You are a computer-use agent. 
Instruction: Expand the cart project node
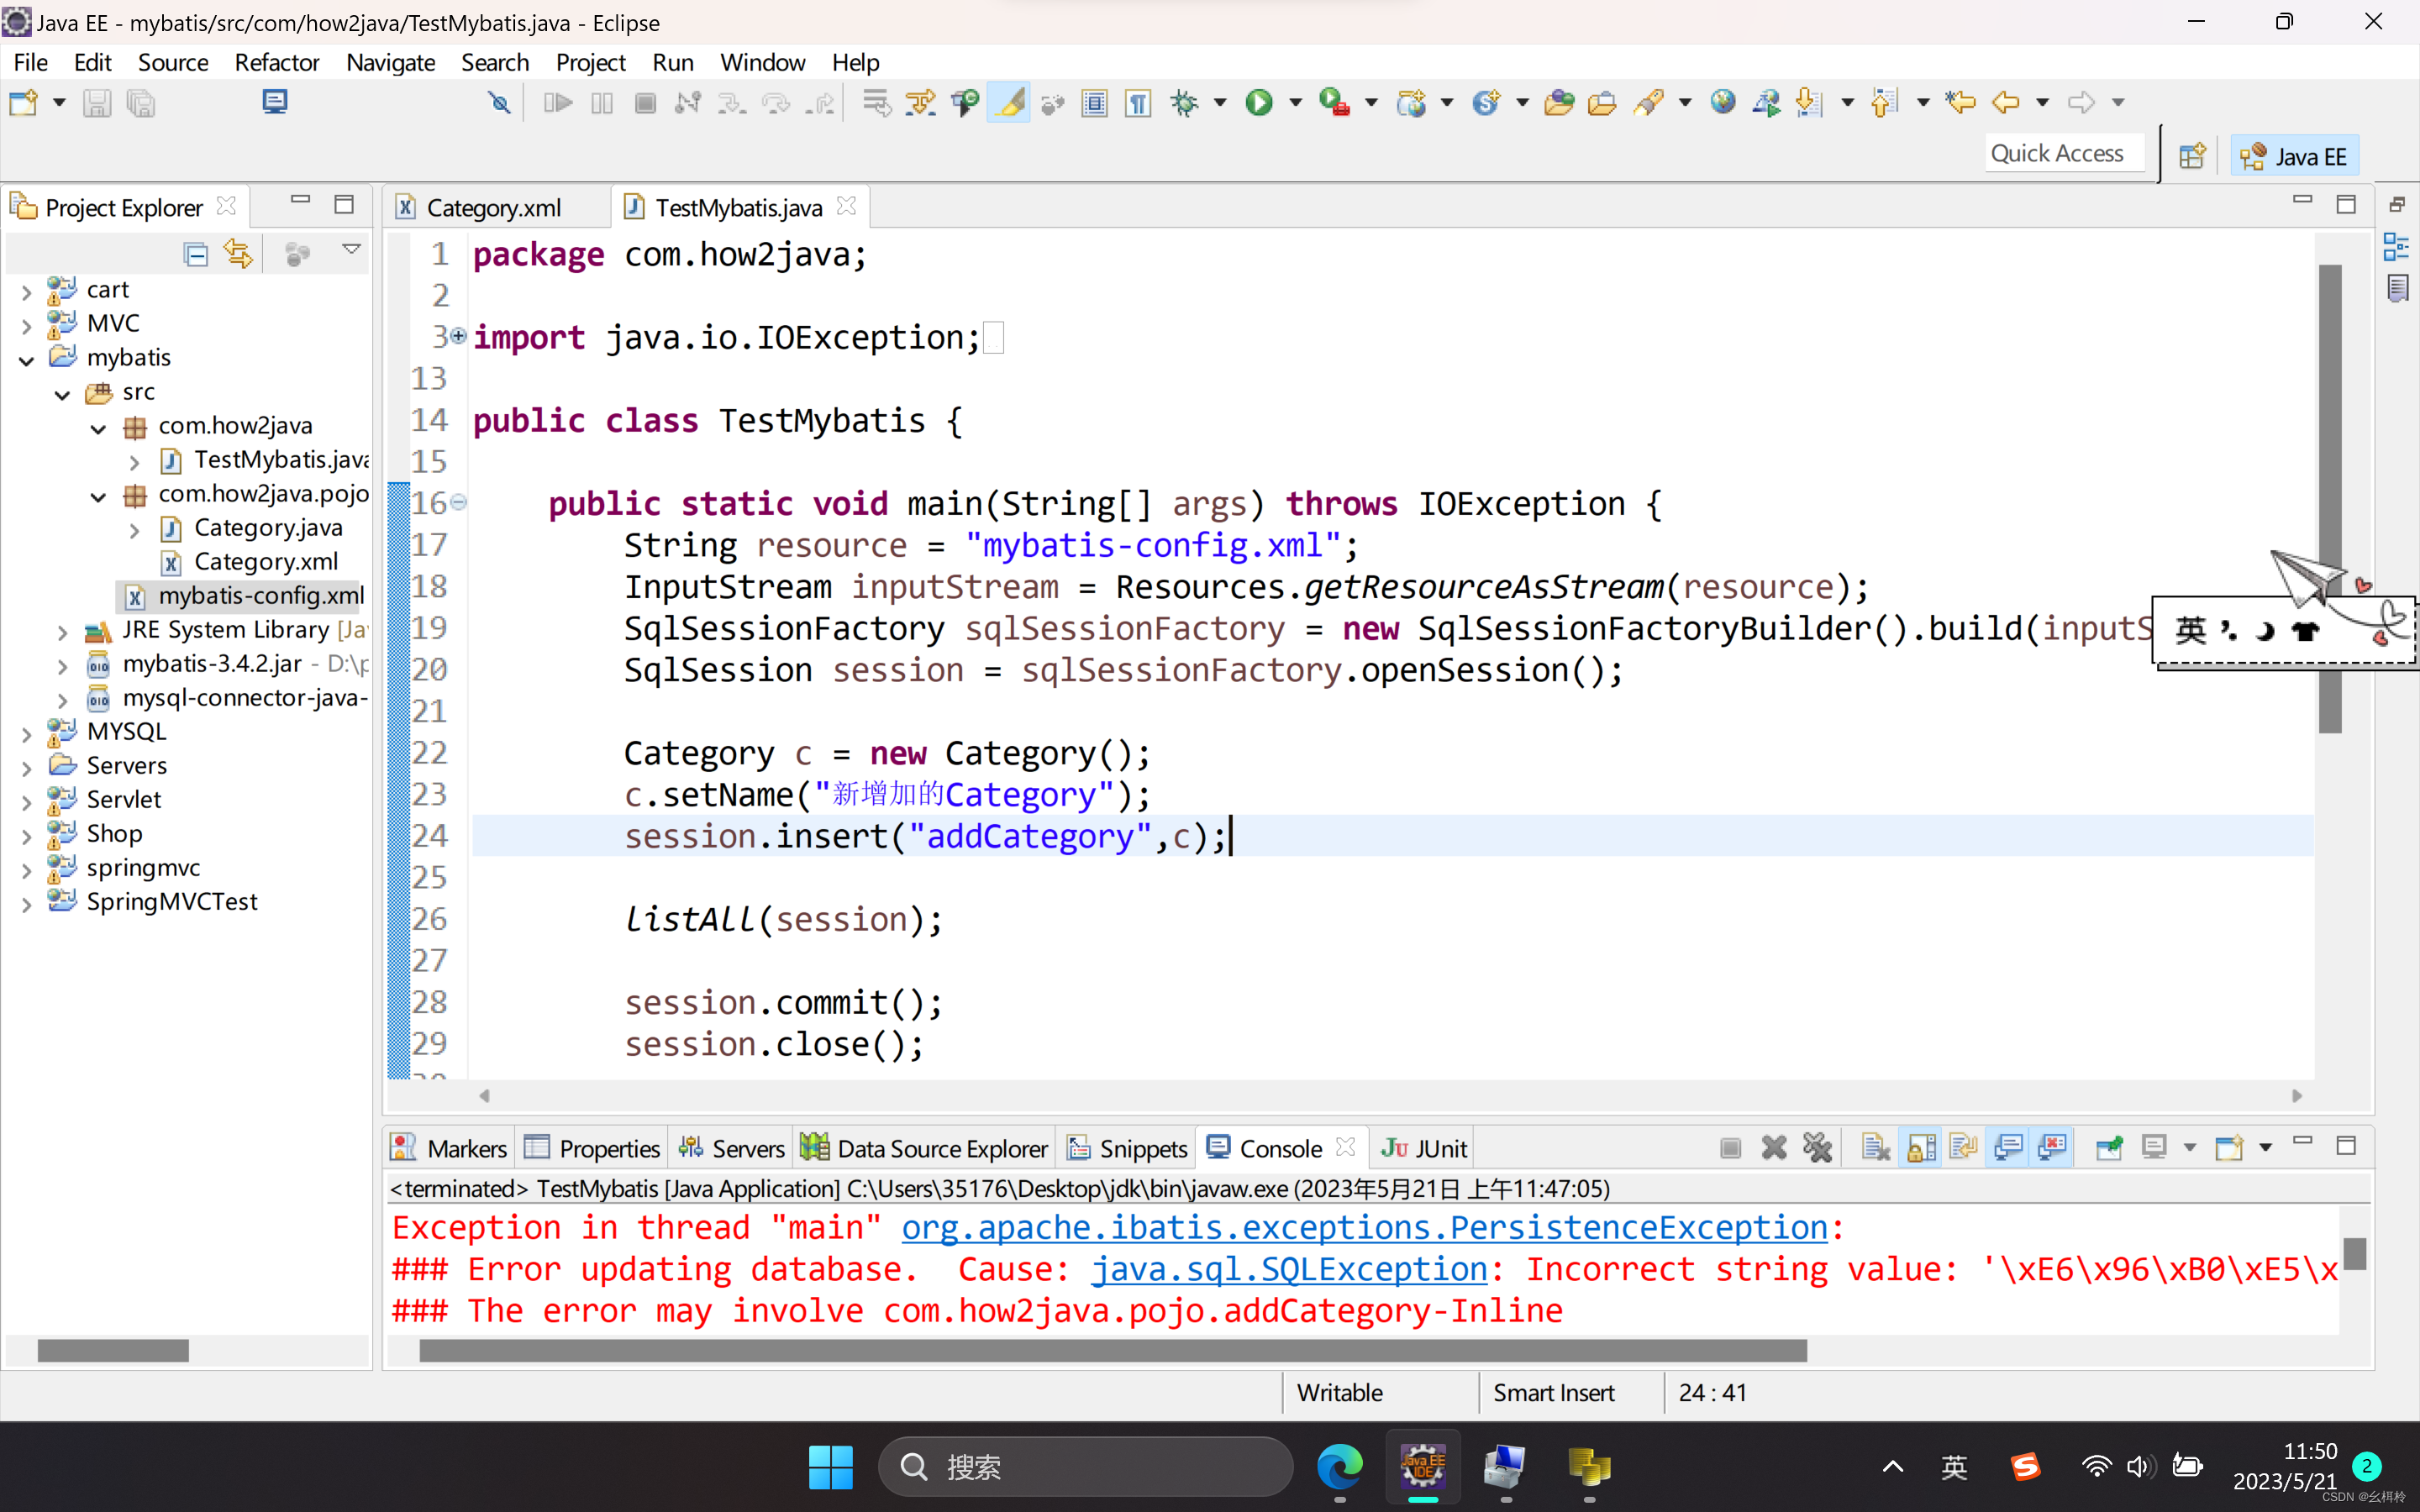(27, 291)
